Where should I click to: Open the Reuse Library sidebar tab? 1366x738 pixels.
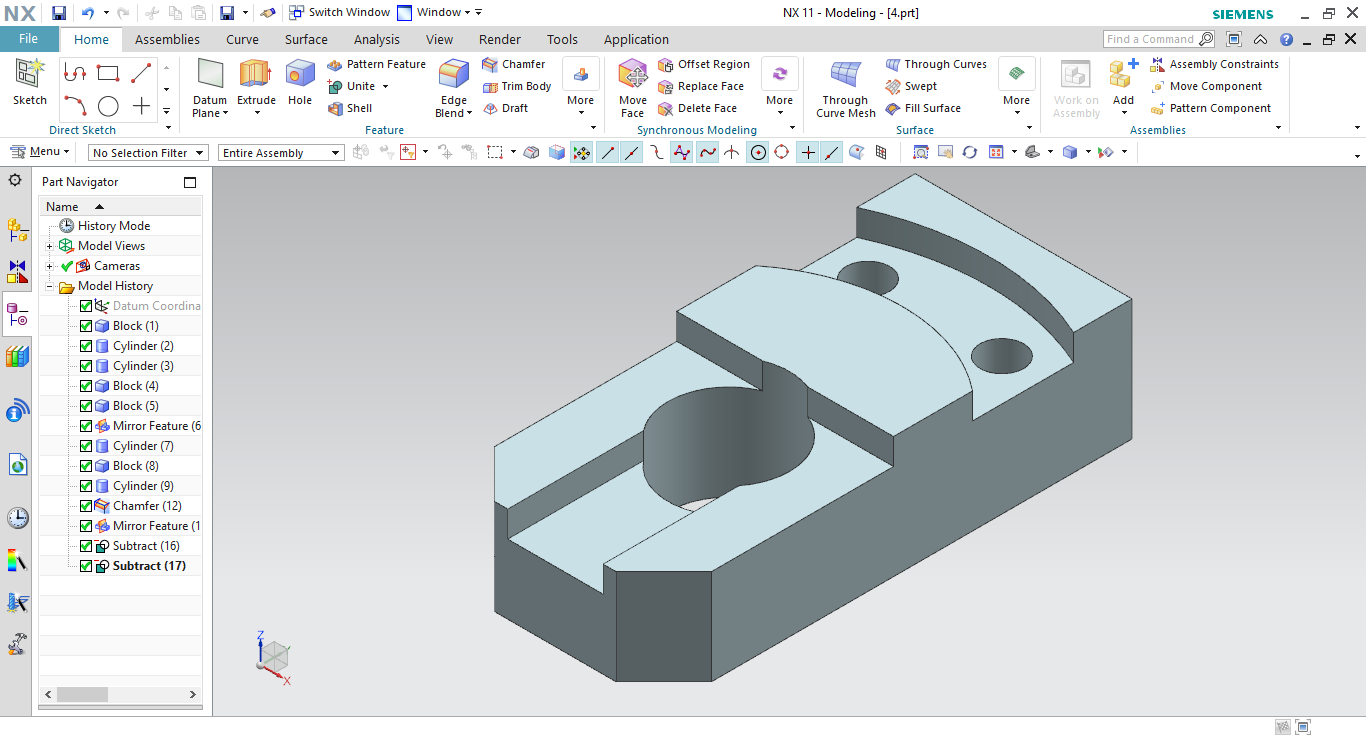(x=17, y=356)
